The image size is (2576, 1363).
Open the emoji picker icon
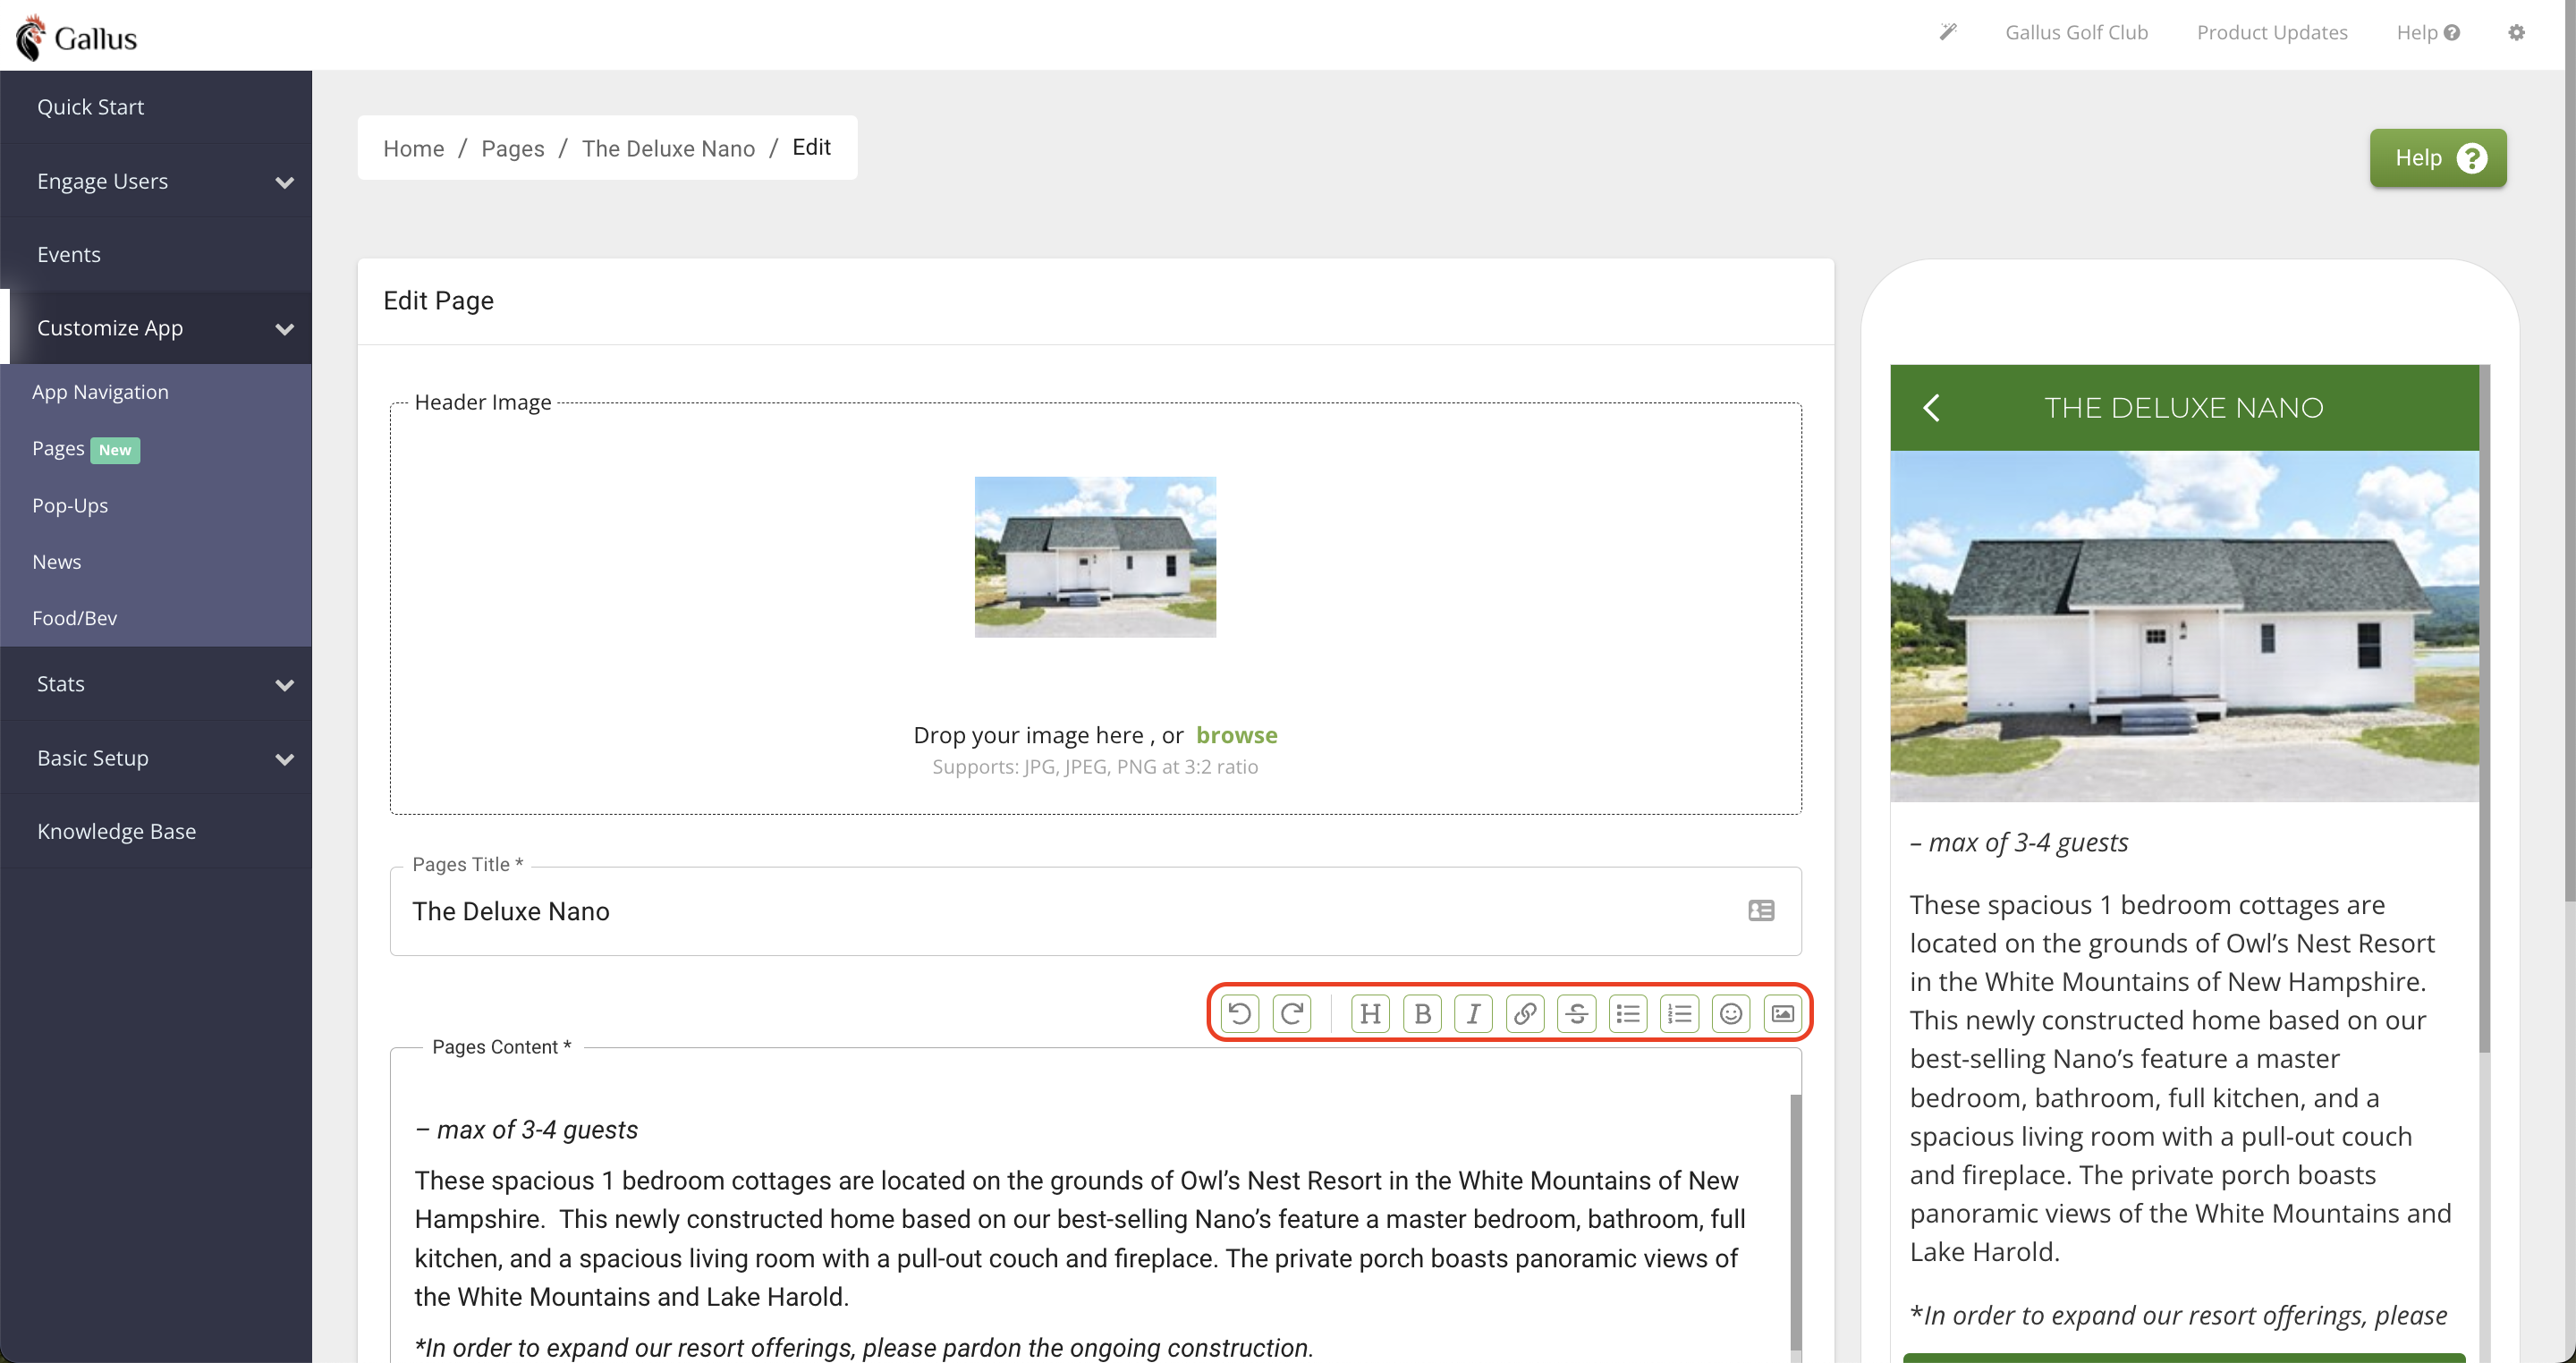tap(1731, 1013)
